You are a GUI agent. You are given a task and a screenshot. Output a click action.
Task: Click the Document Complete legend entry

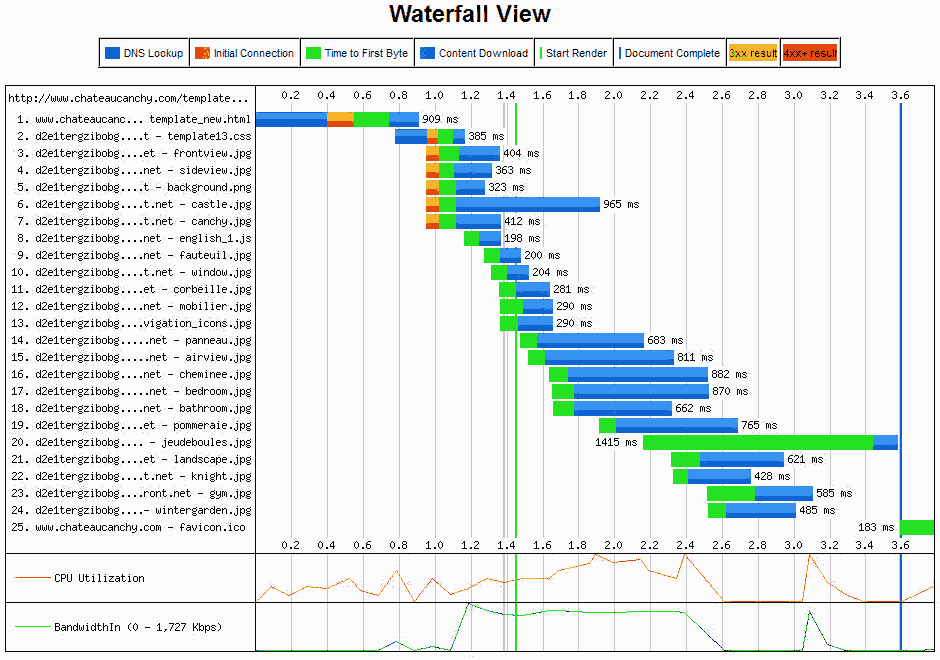(x=669, y=53)
